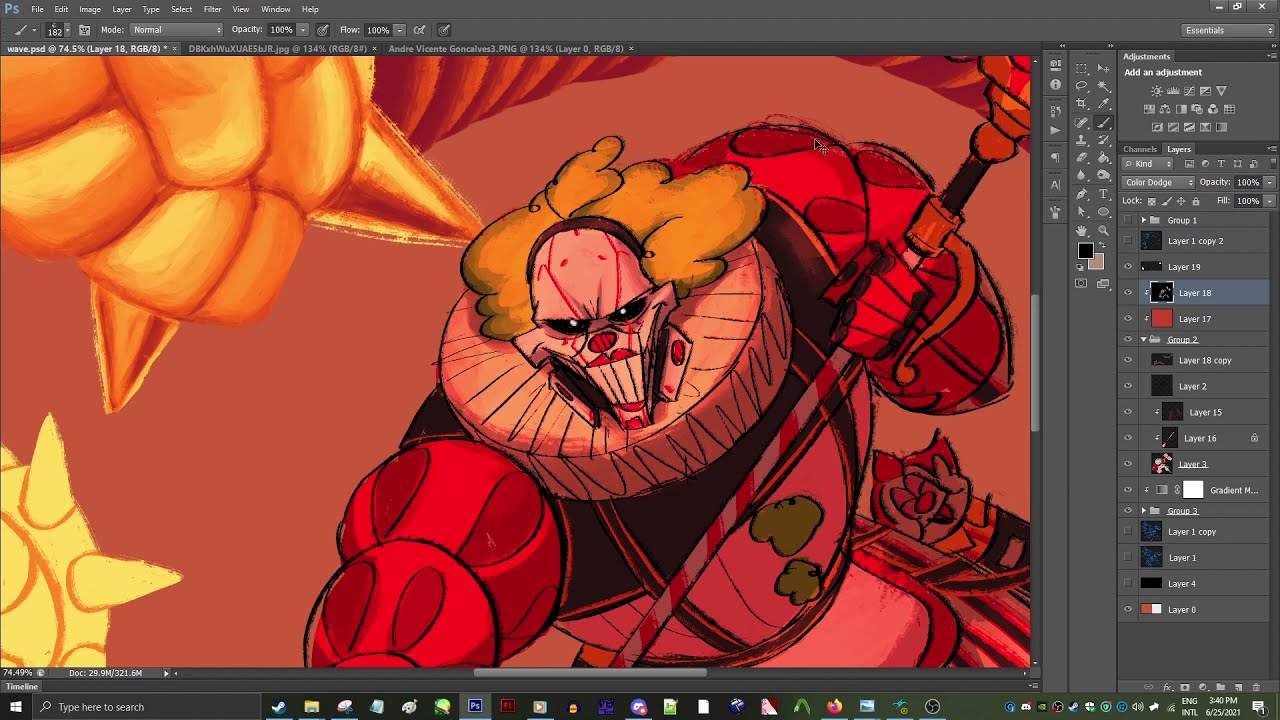Swap foreground and background colors
Viewport: 1280px width, 720px height.
(1101, 243)
